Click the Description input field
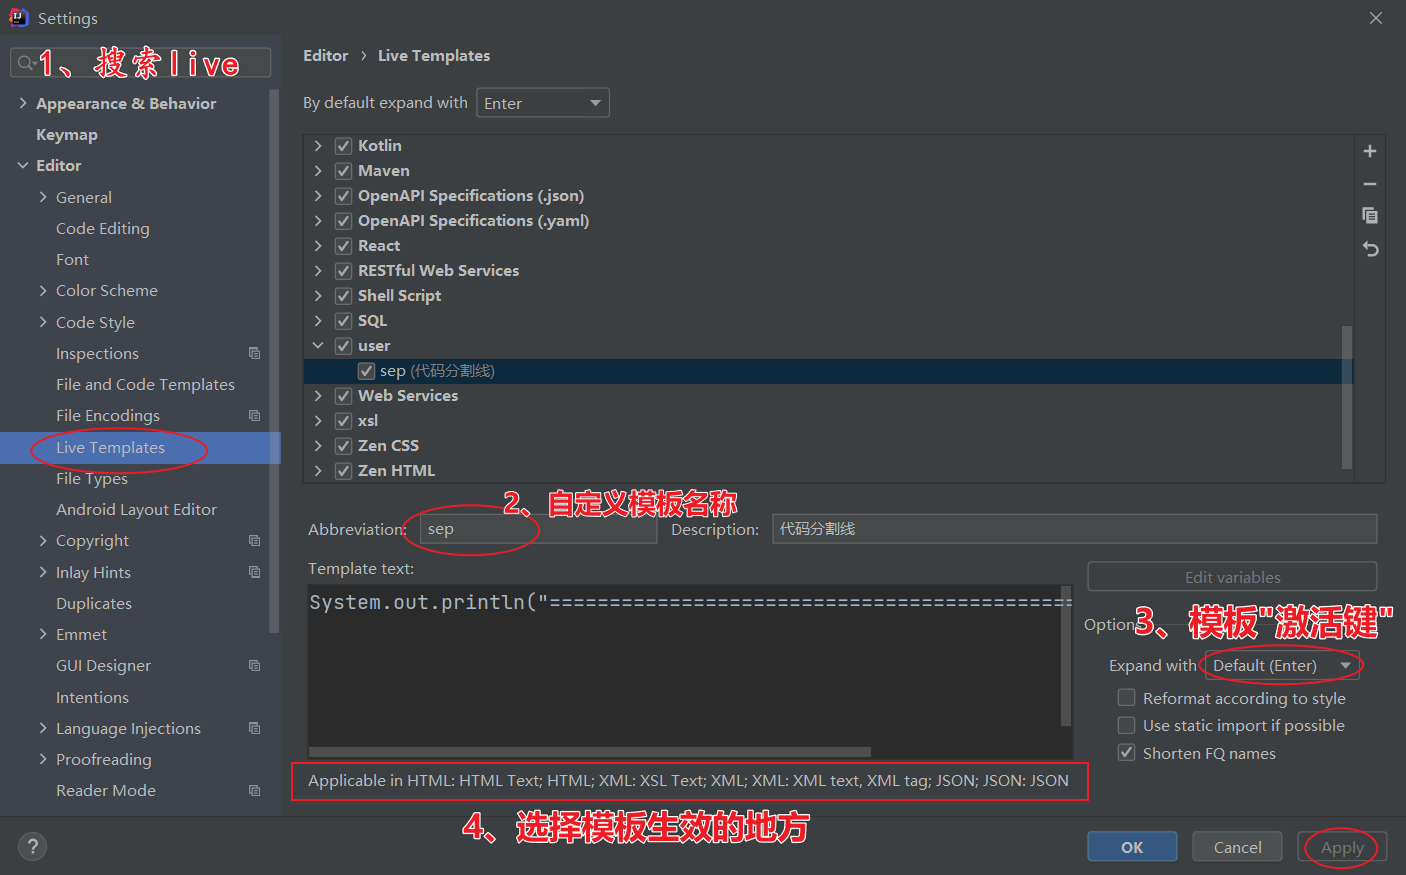The image size is (1406, 875). tap(1075, 528)
